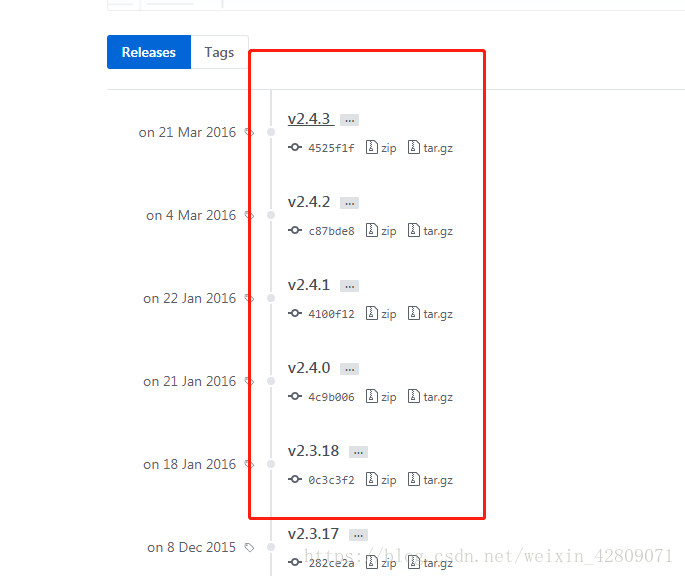This screenshot has width=685, height=576.
Task: Download the zip text link for v2.4.0
Action: pos(389,397)
